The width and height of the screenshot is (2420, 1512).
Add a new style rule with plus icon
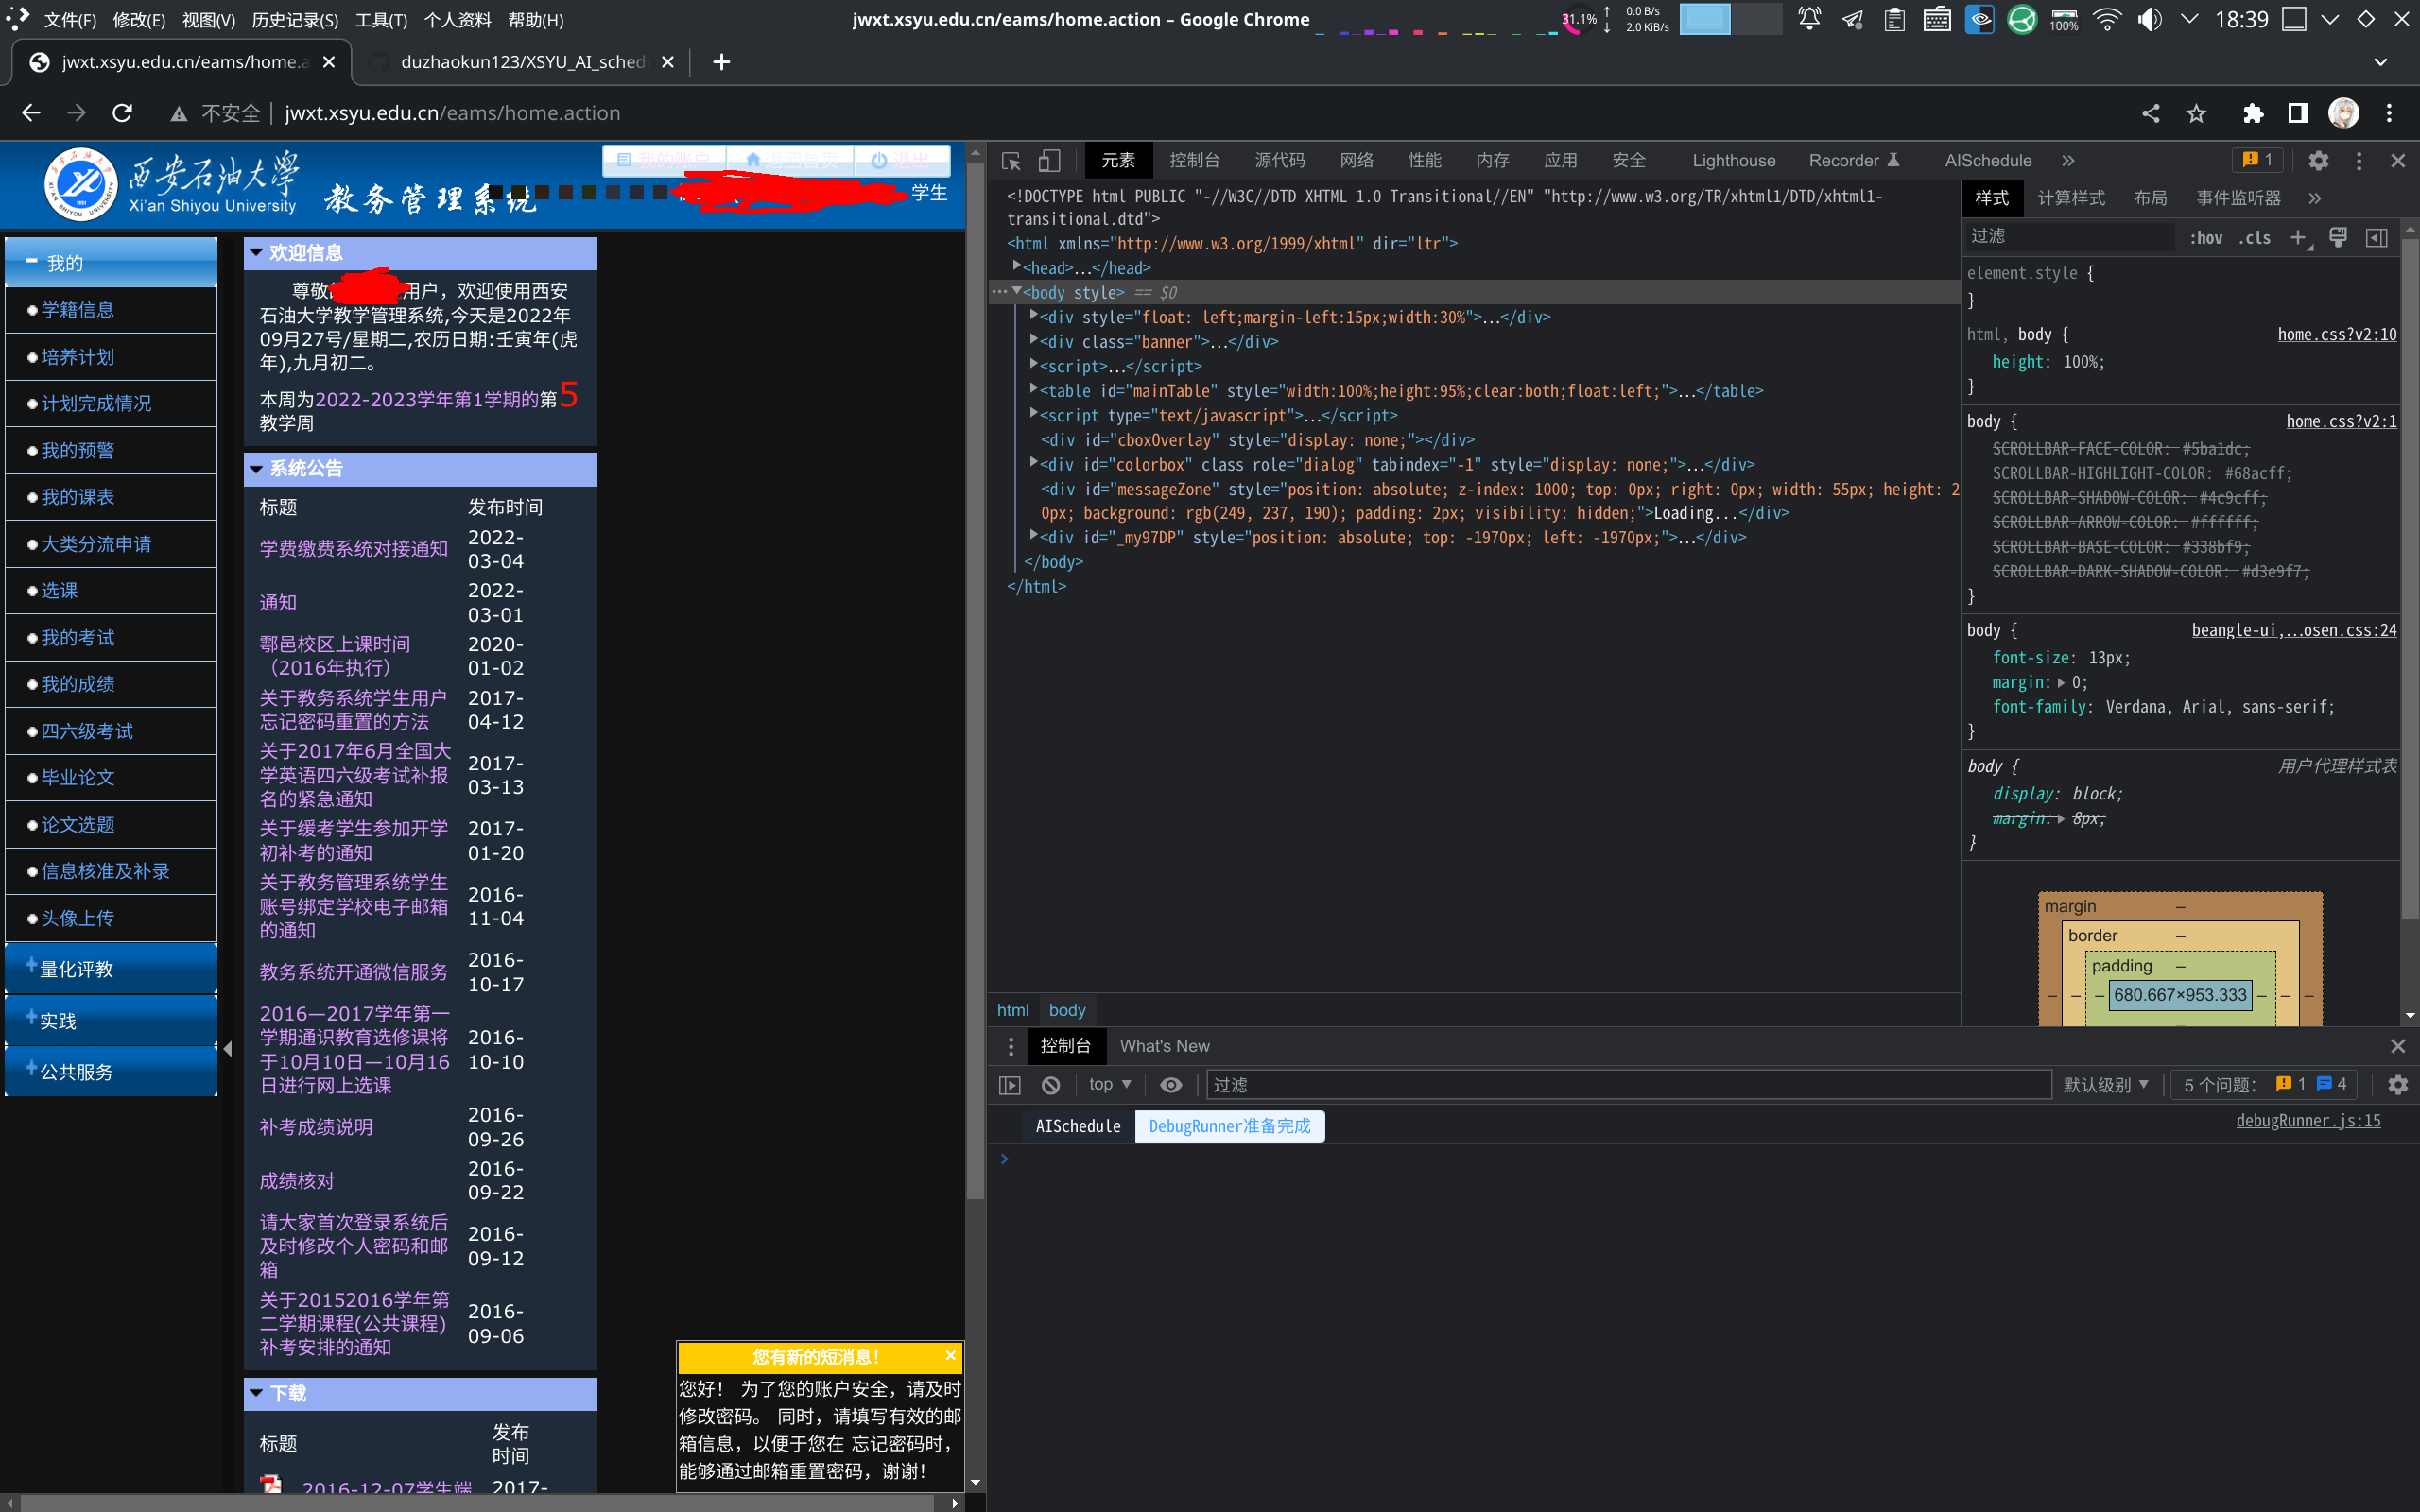coord(2298,237)
